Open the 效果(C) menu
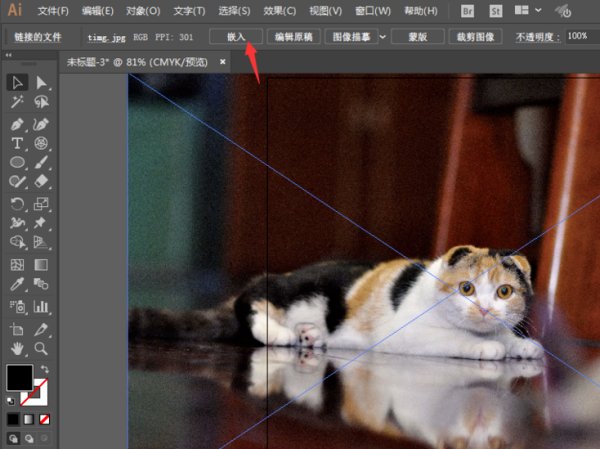600x449 pixels. pyautogui.click(x=279, y=11)
